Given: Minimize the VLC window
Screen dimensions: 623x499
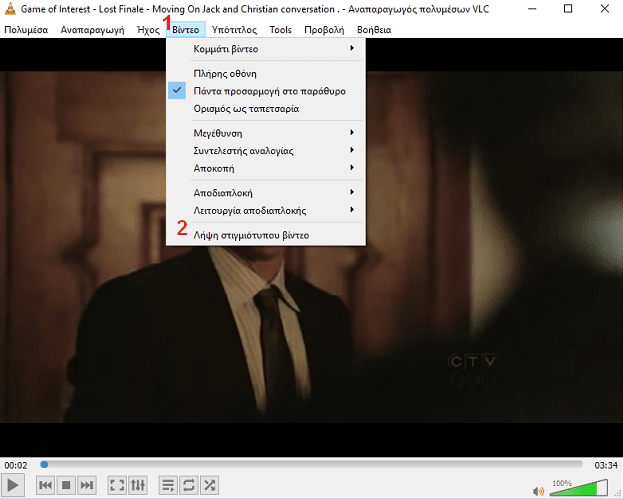Looking at the screenshot, I should coord(532,9).
